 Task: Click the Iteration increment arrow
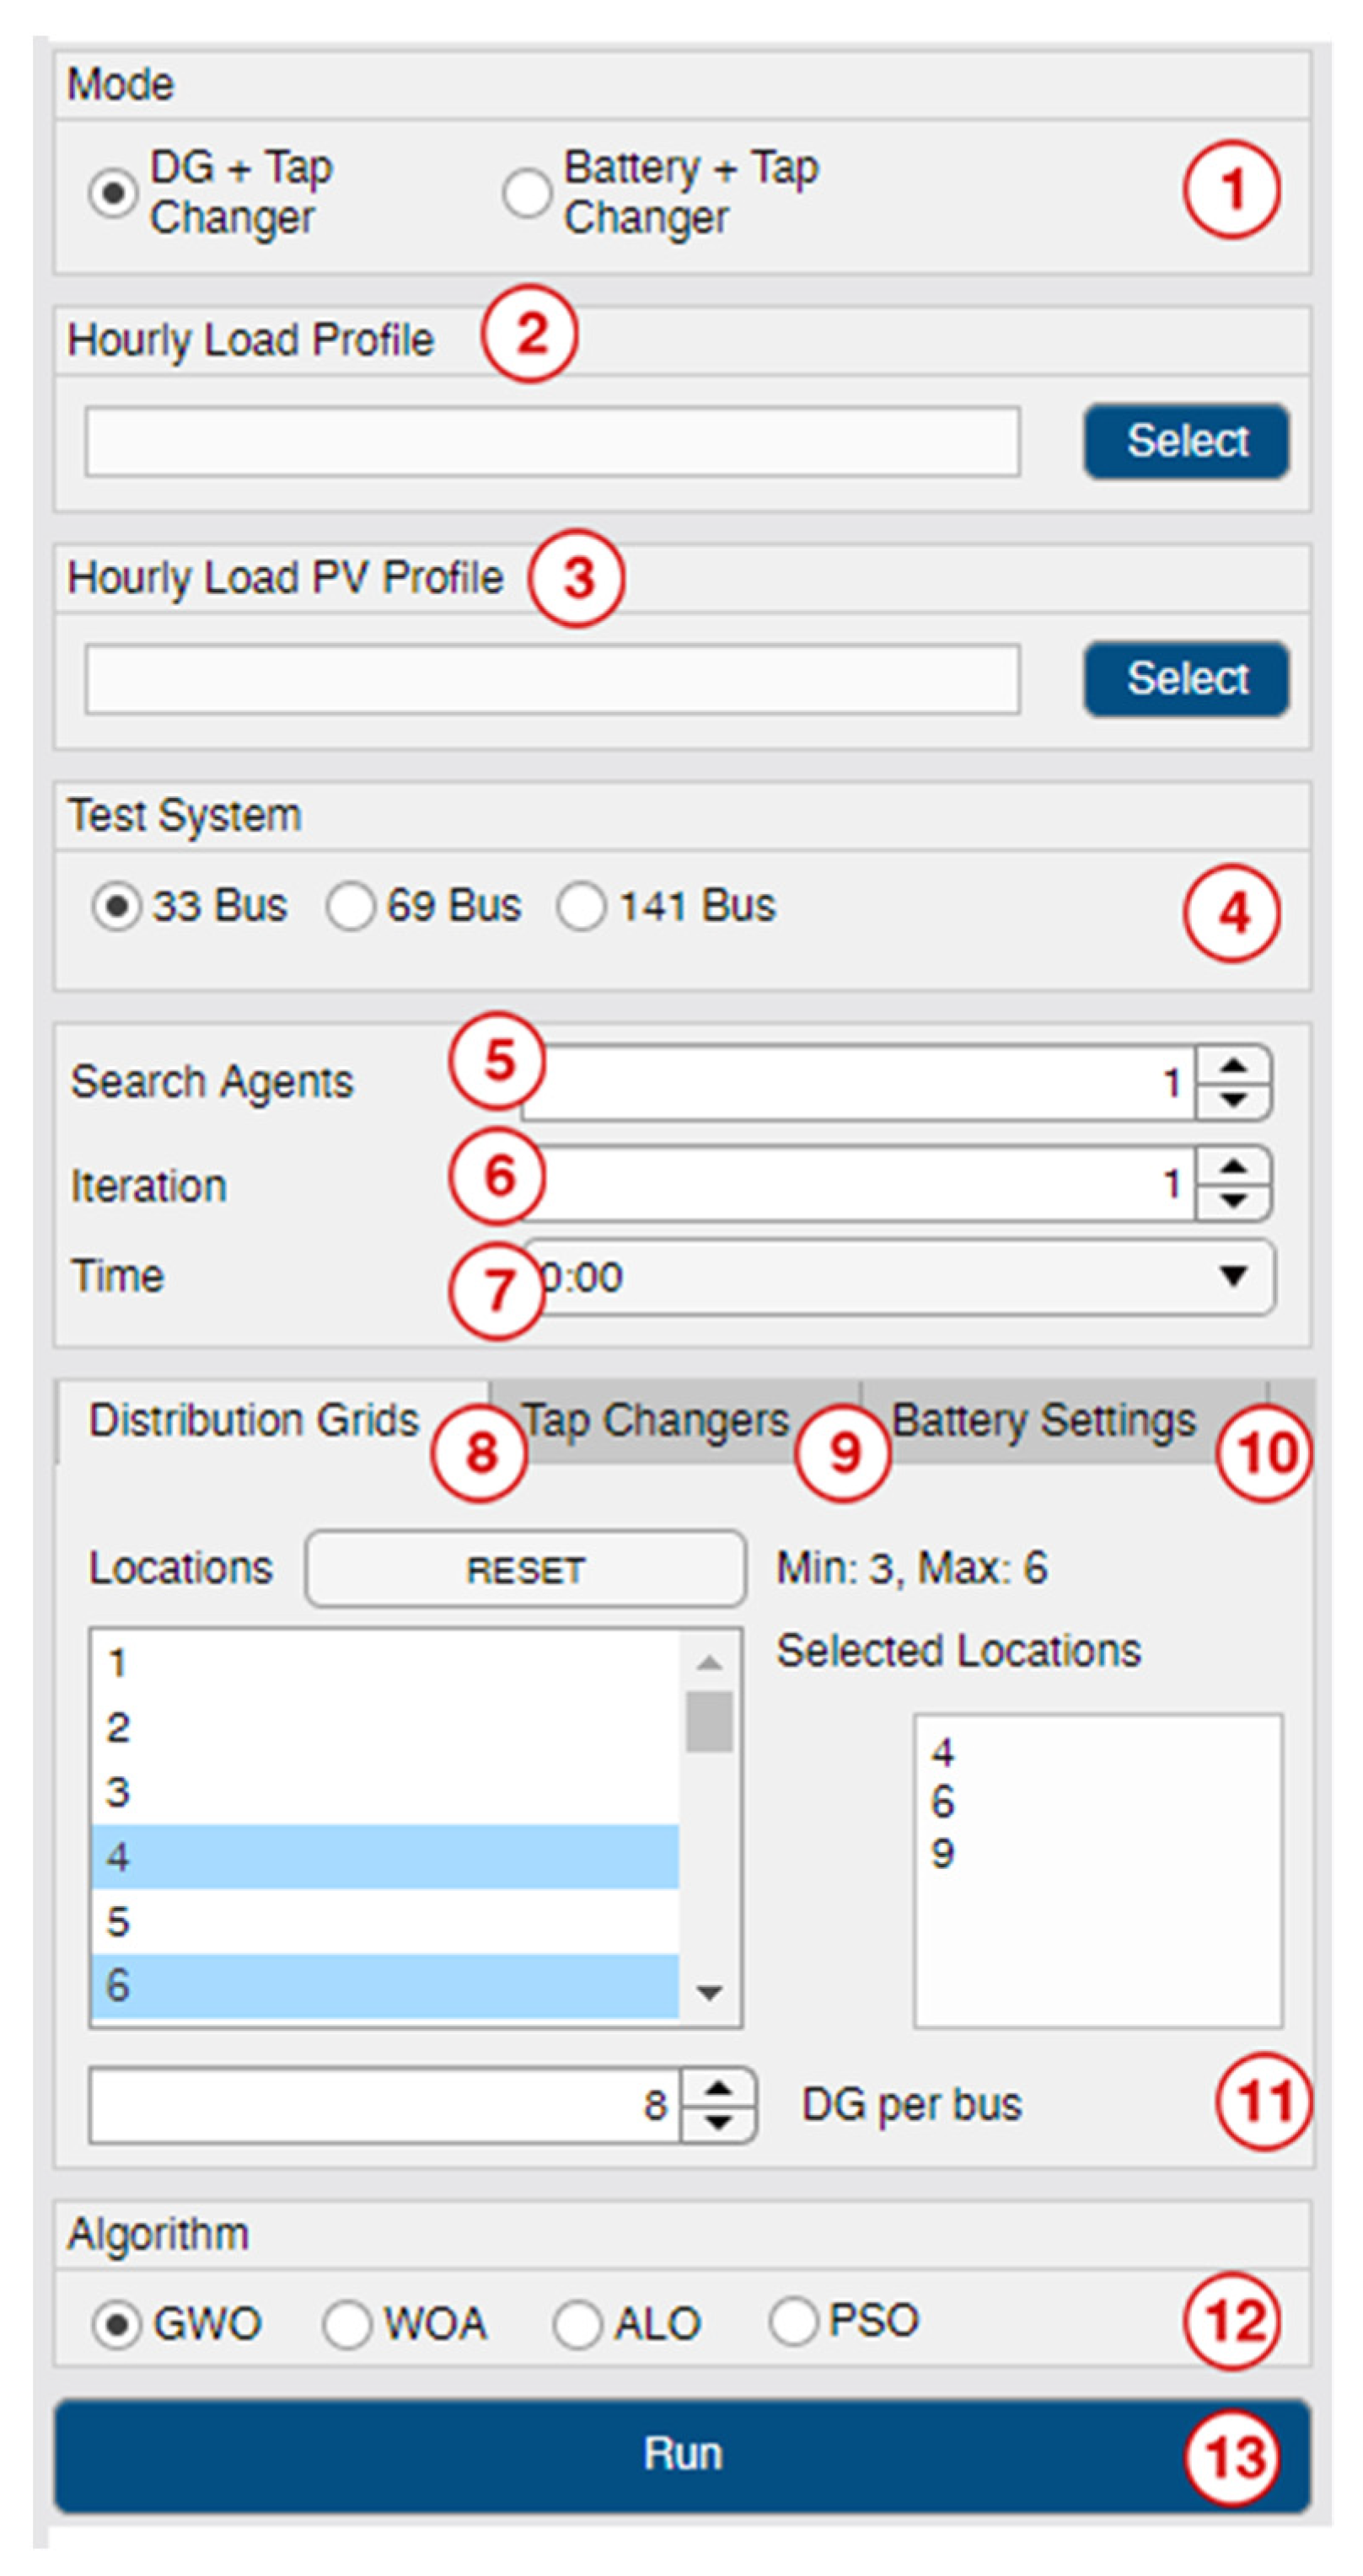point(1233,1166)
